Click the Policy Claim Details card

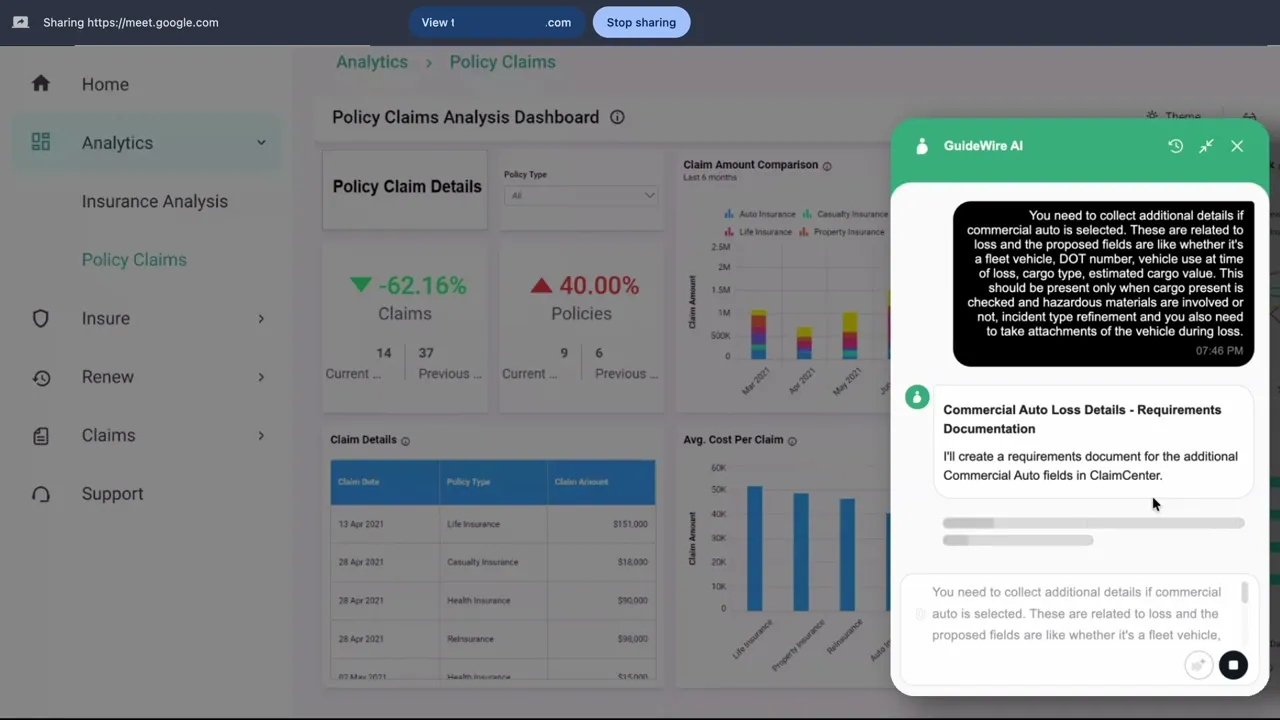(405, 190)
